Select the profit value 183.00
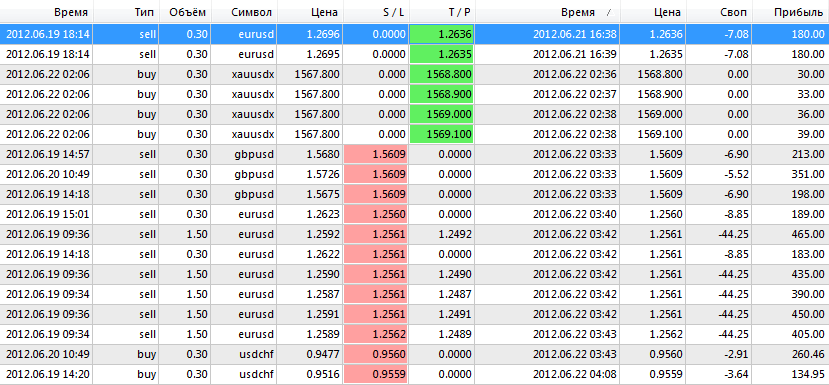 tap(808, 254)
